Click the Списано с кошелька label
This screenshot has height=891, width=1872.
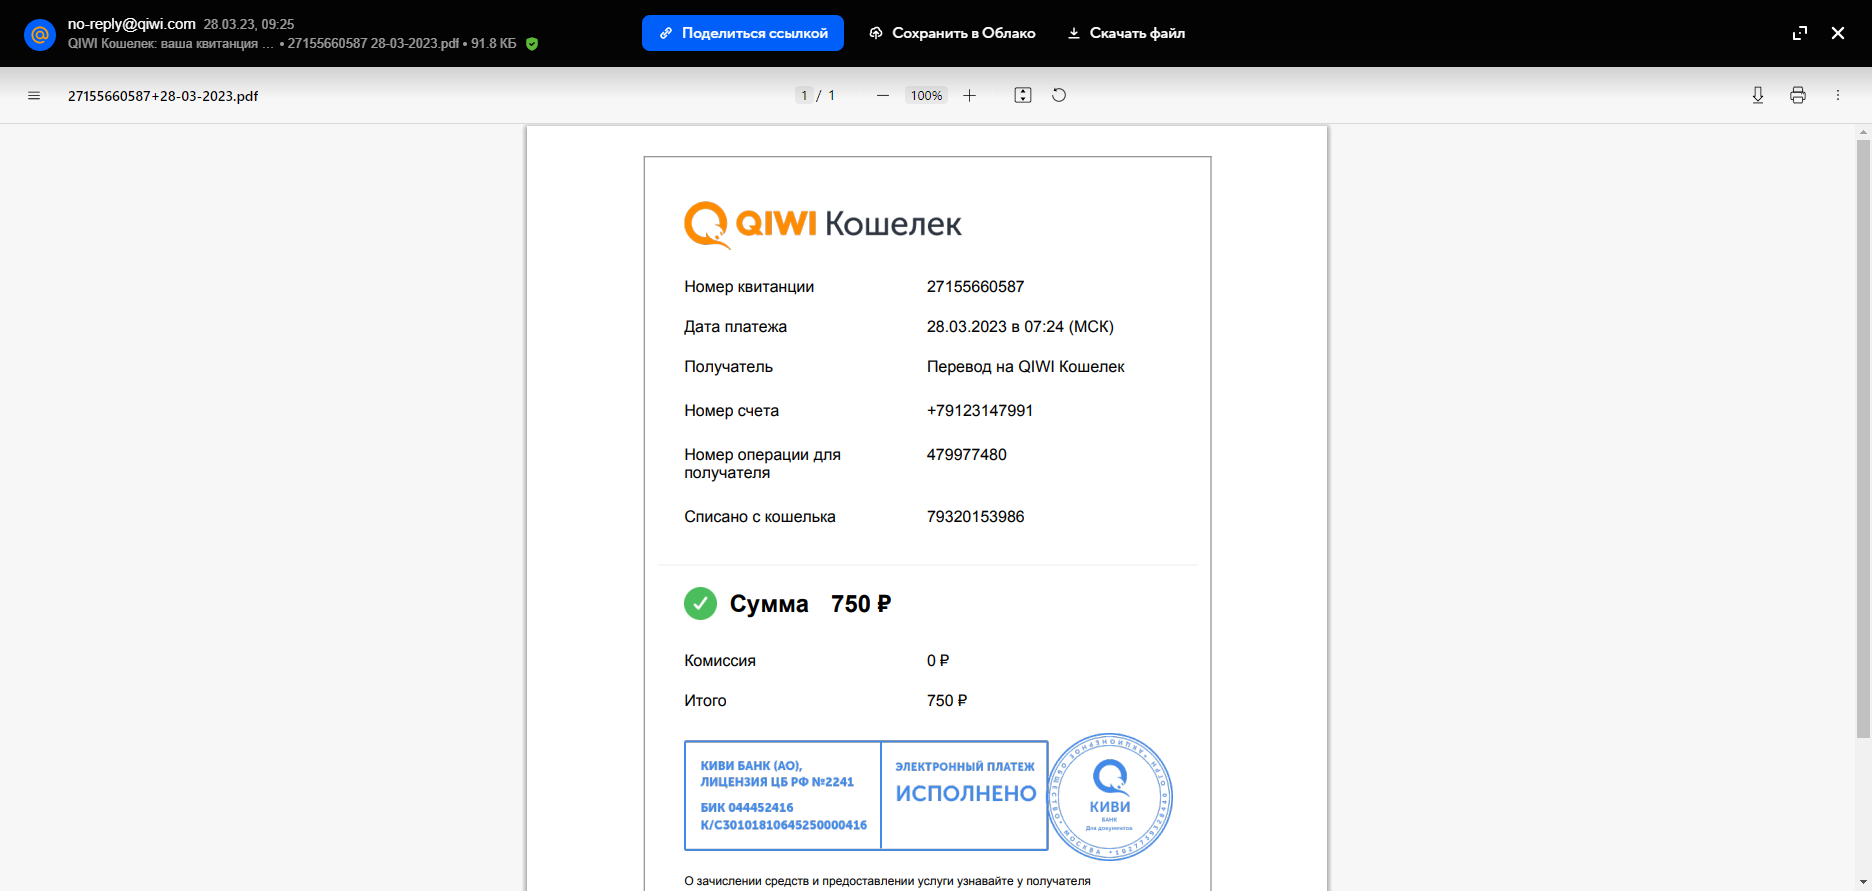[x=760, y=517]
